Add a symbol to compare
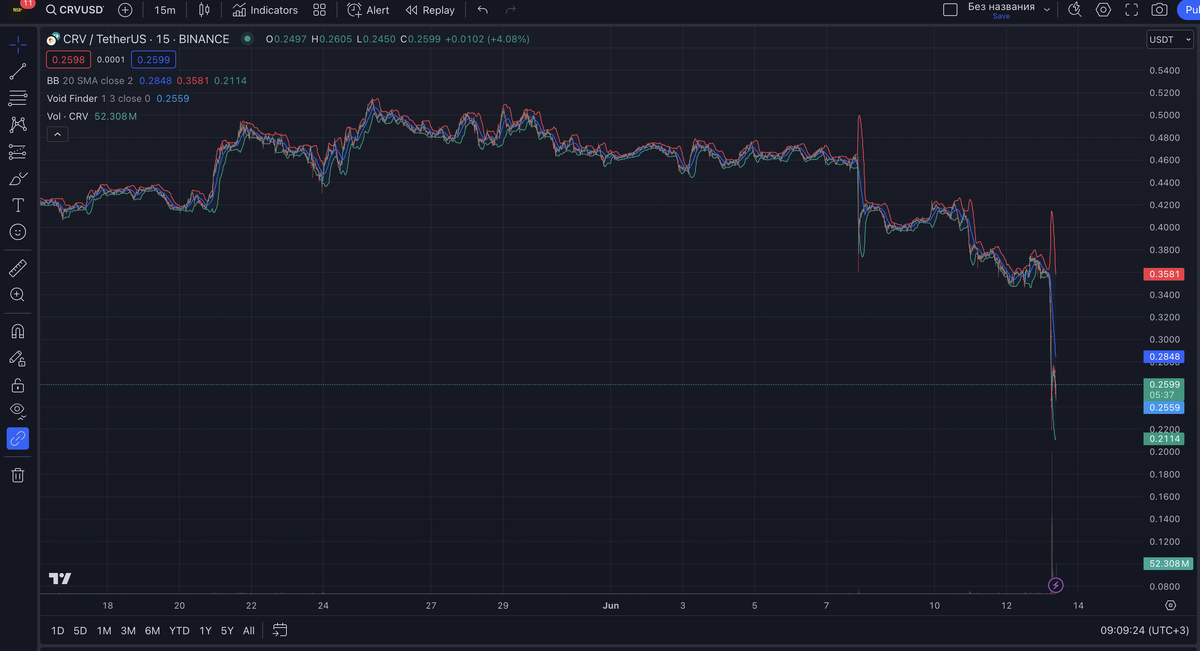The width and height of the screenshot is (1200, 651). click(x=125, y=10)
